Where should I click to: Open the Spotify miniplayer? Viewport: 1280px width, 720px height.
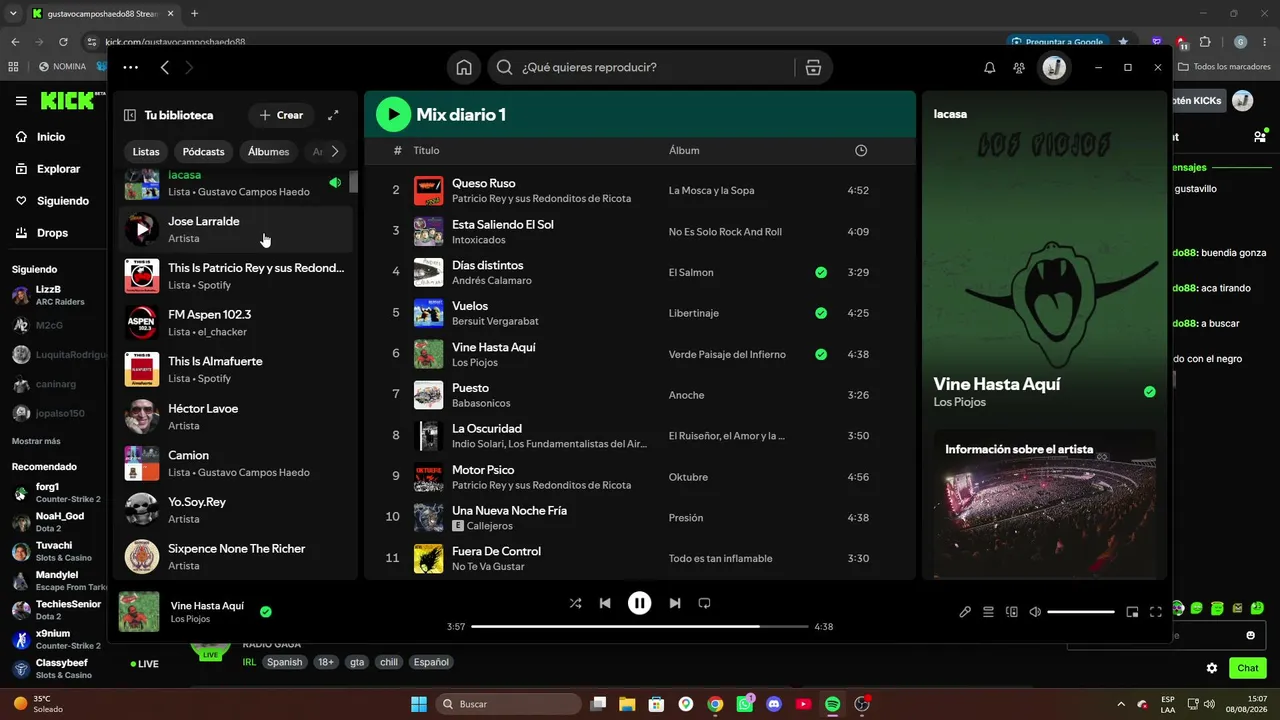(1132, 612)
